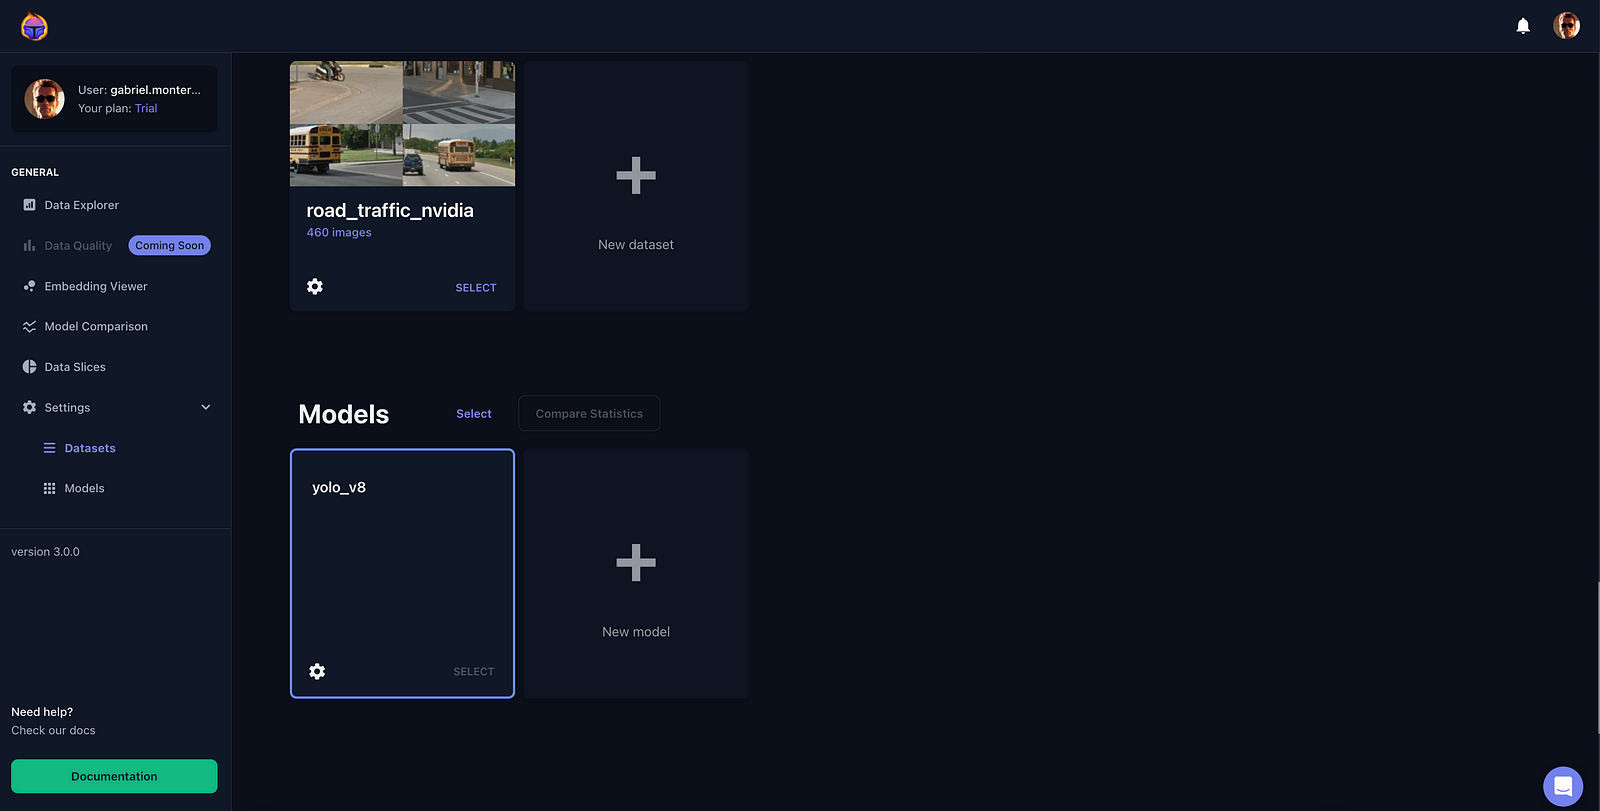The width and height of the screenshot is (1600, 811).
Task: Click the Data Quality bar chart icon
Action: coord(29,246)
